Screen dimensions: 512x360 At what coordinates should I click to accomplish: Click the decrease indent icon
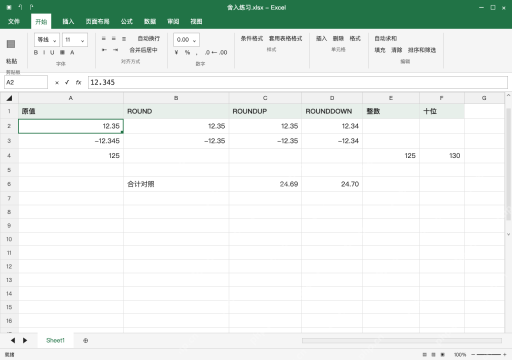pos(104,50)
